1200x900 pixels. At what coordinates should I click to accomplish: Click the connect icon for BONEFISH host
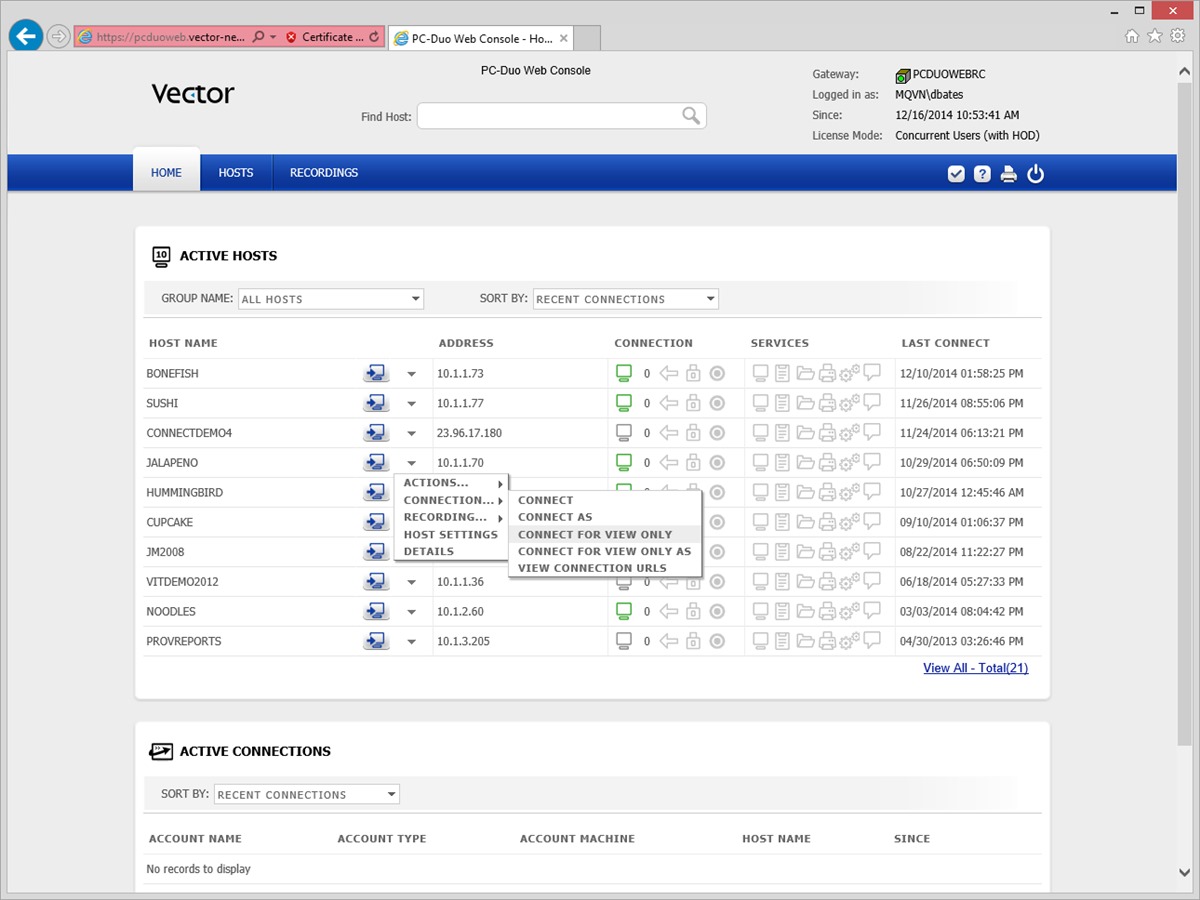click(x=375, y=374)
